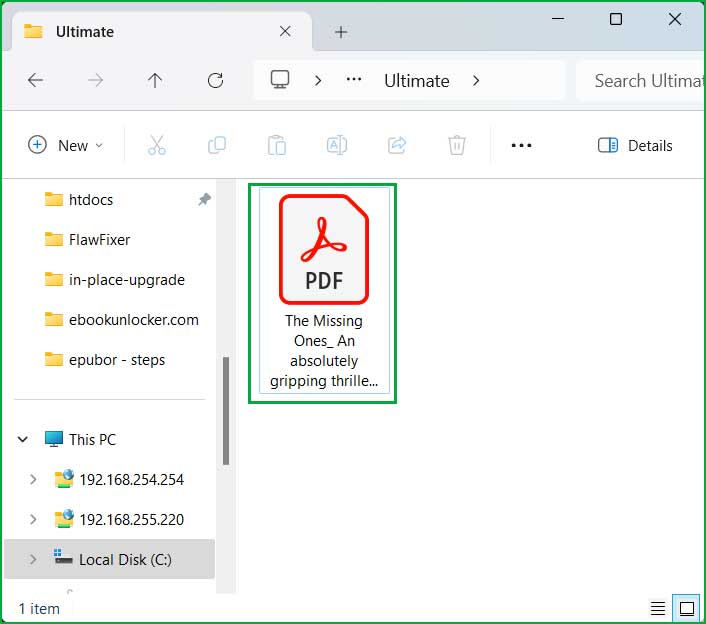Expand chevron after Ultimate breadcrumb
Viewport: 706px width, 624px height.
tap(476, 81)
